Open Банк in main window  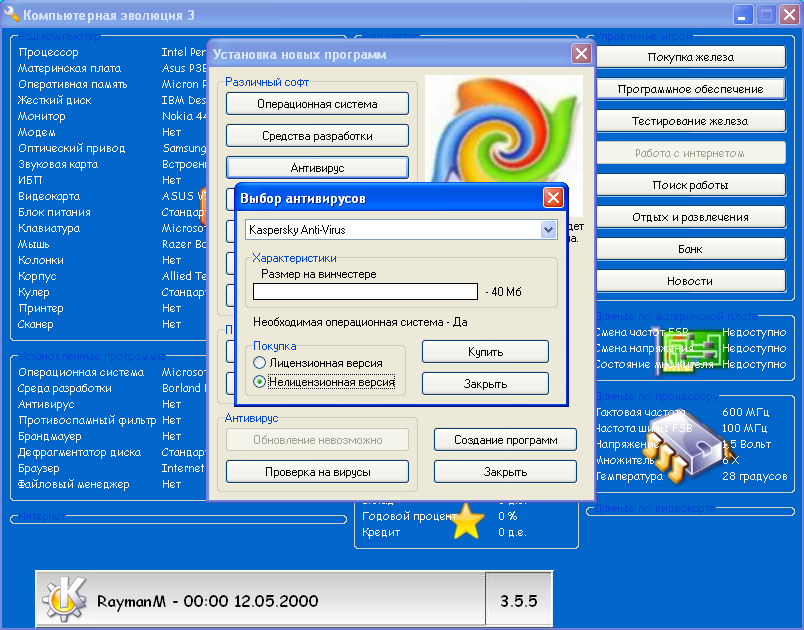tap(691, 249)
